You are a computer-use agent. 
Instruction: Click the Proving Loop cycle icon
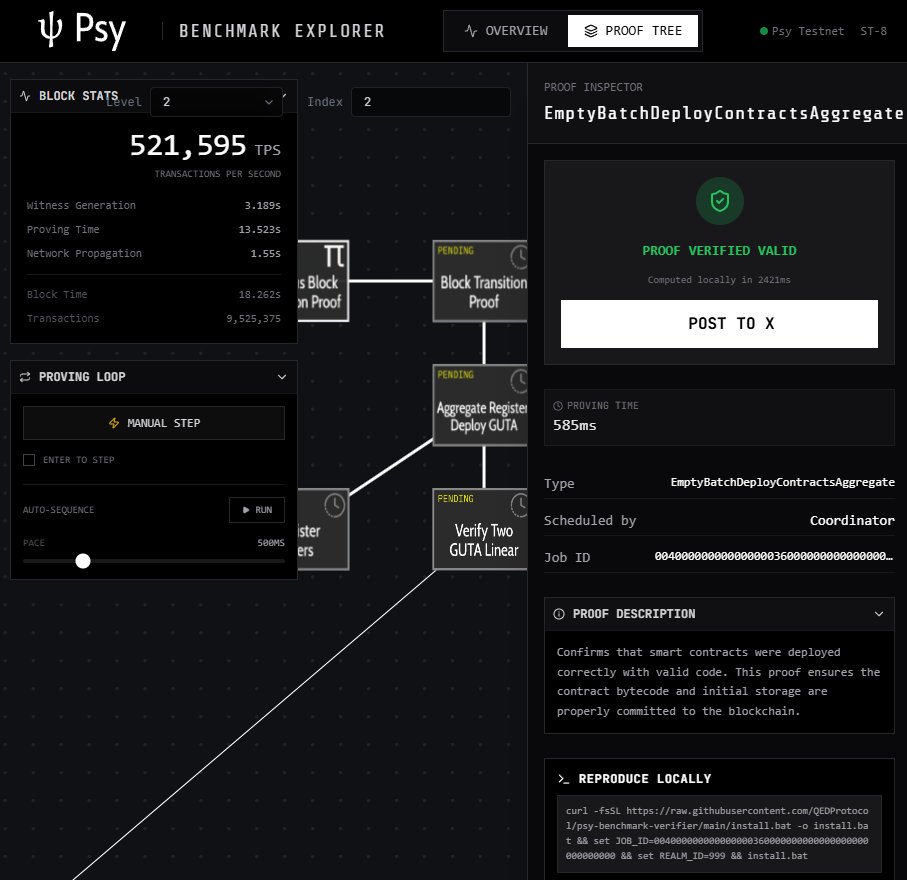tap(25, 377)
